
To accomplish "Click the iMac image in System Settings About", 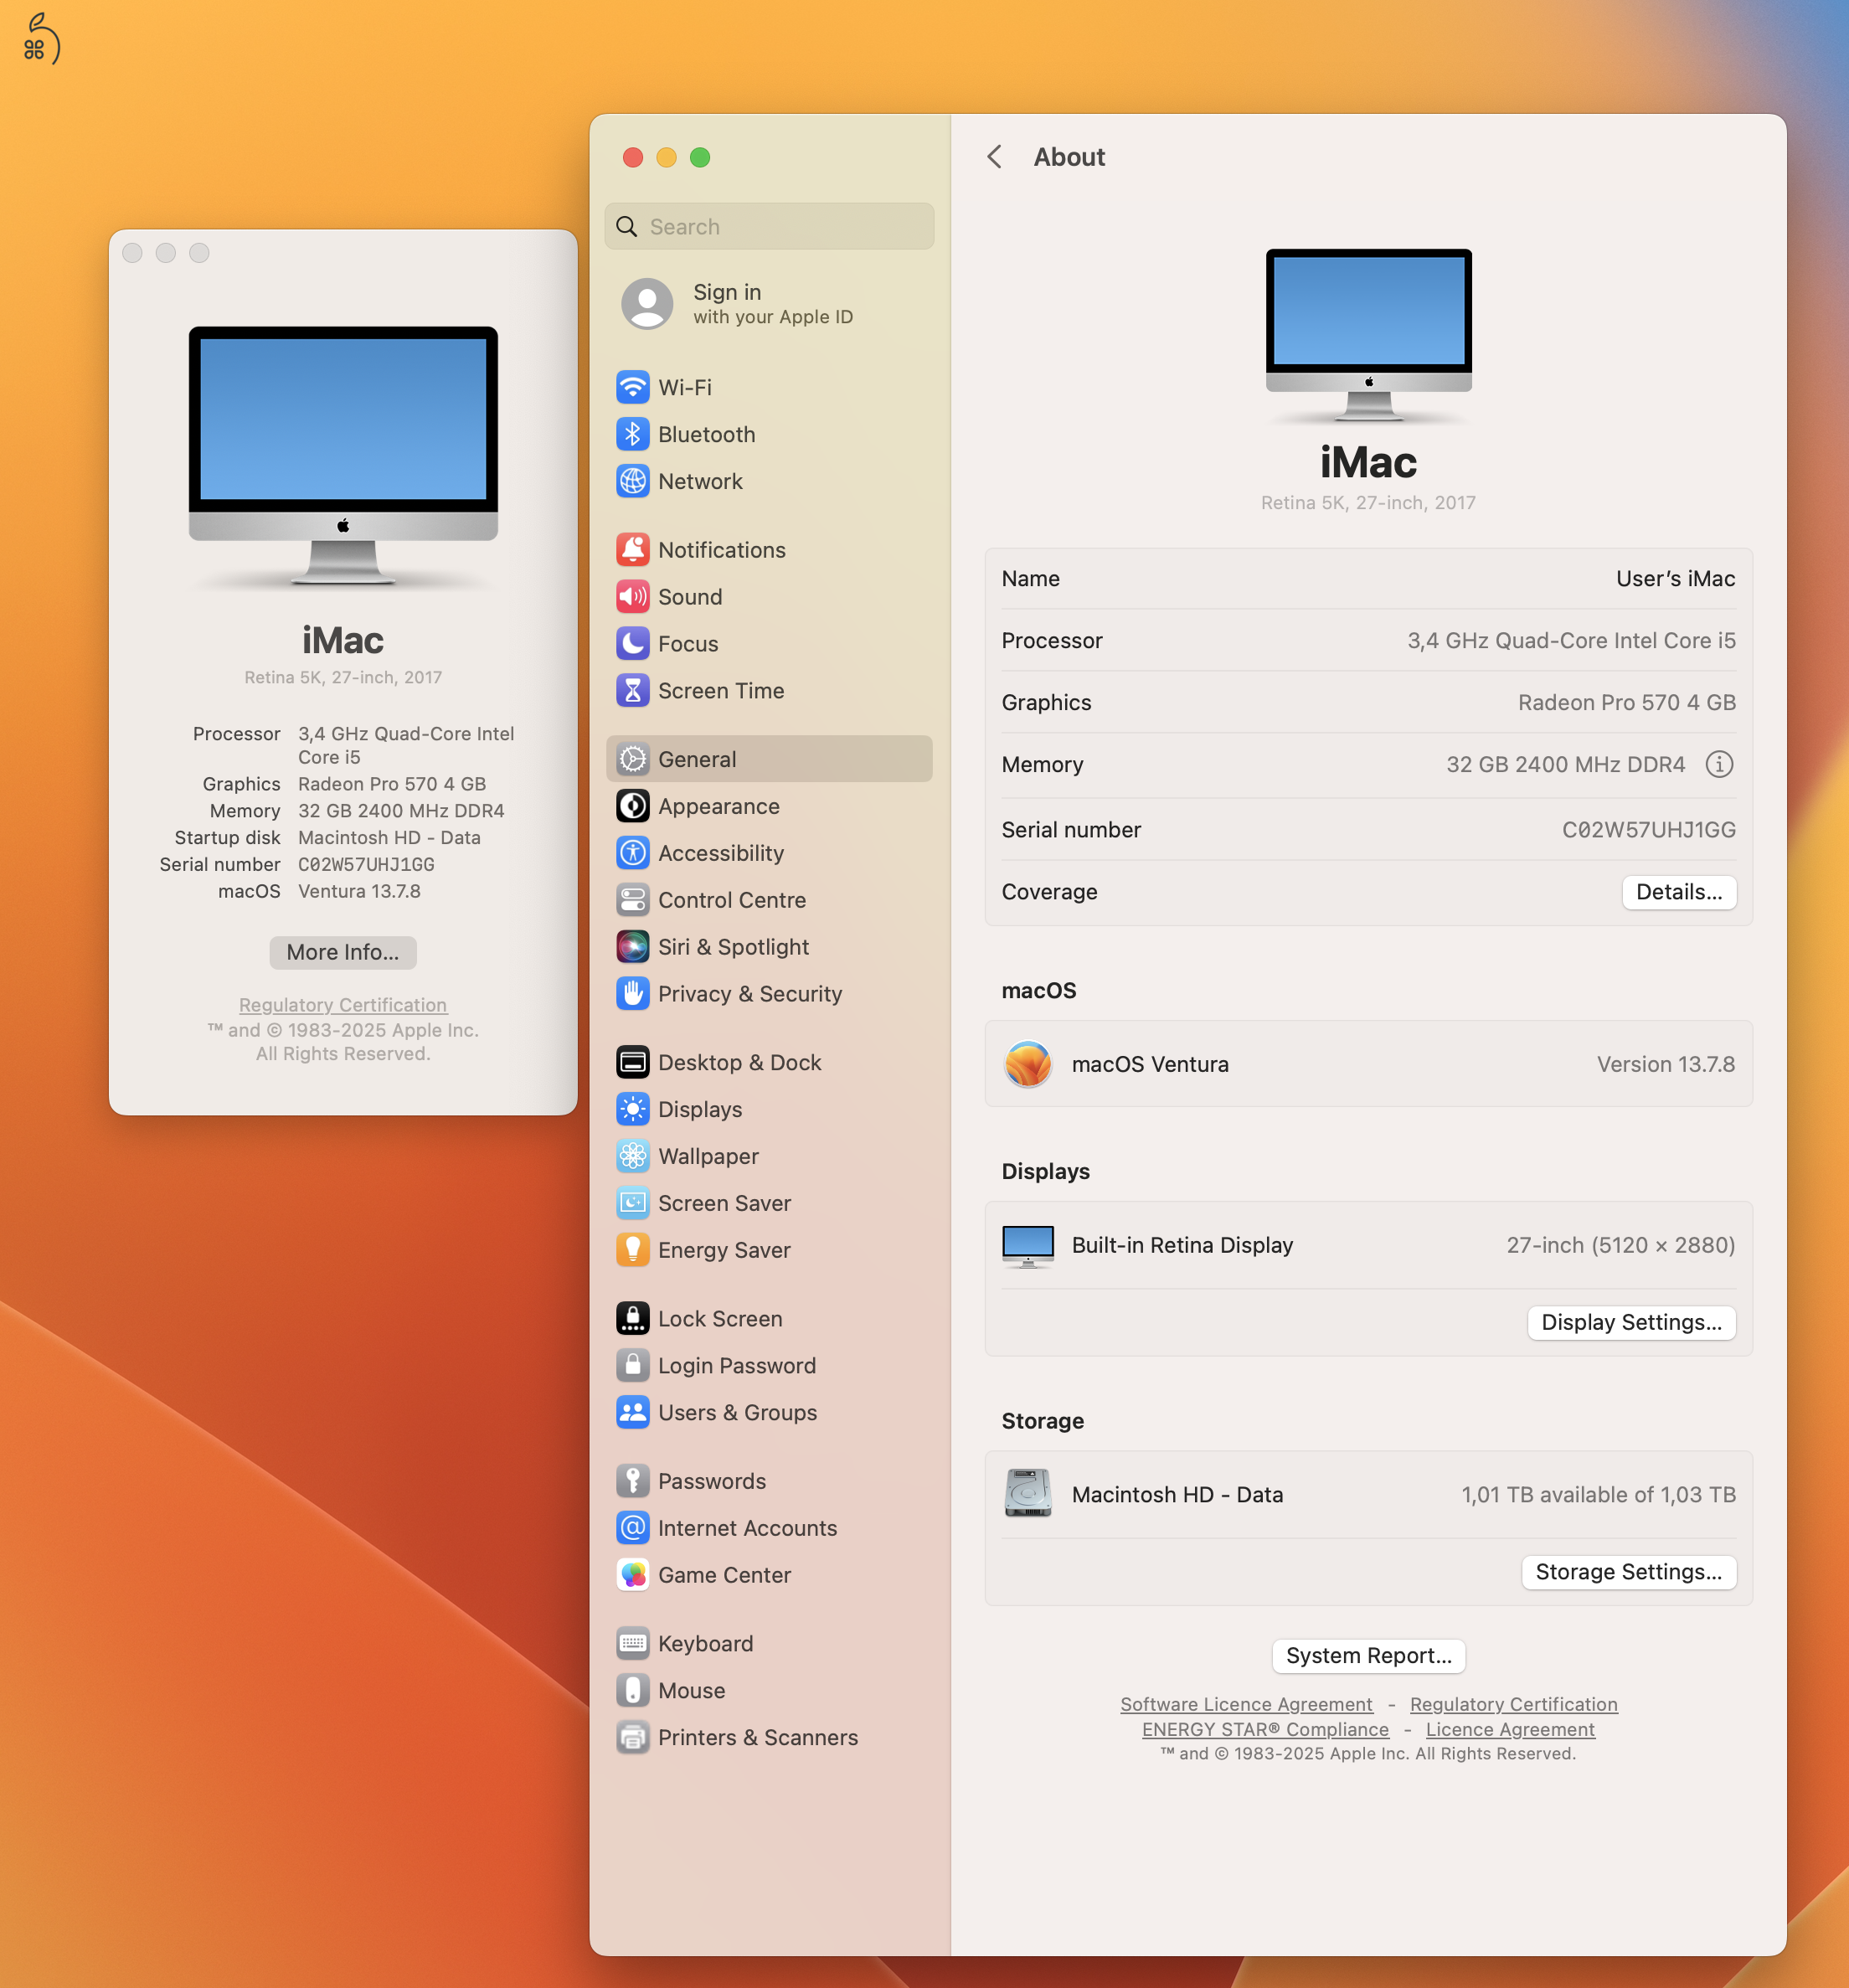I will pos(1368,335).
